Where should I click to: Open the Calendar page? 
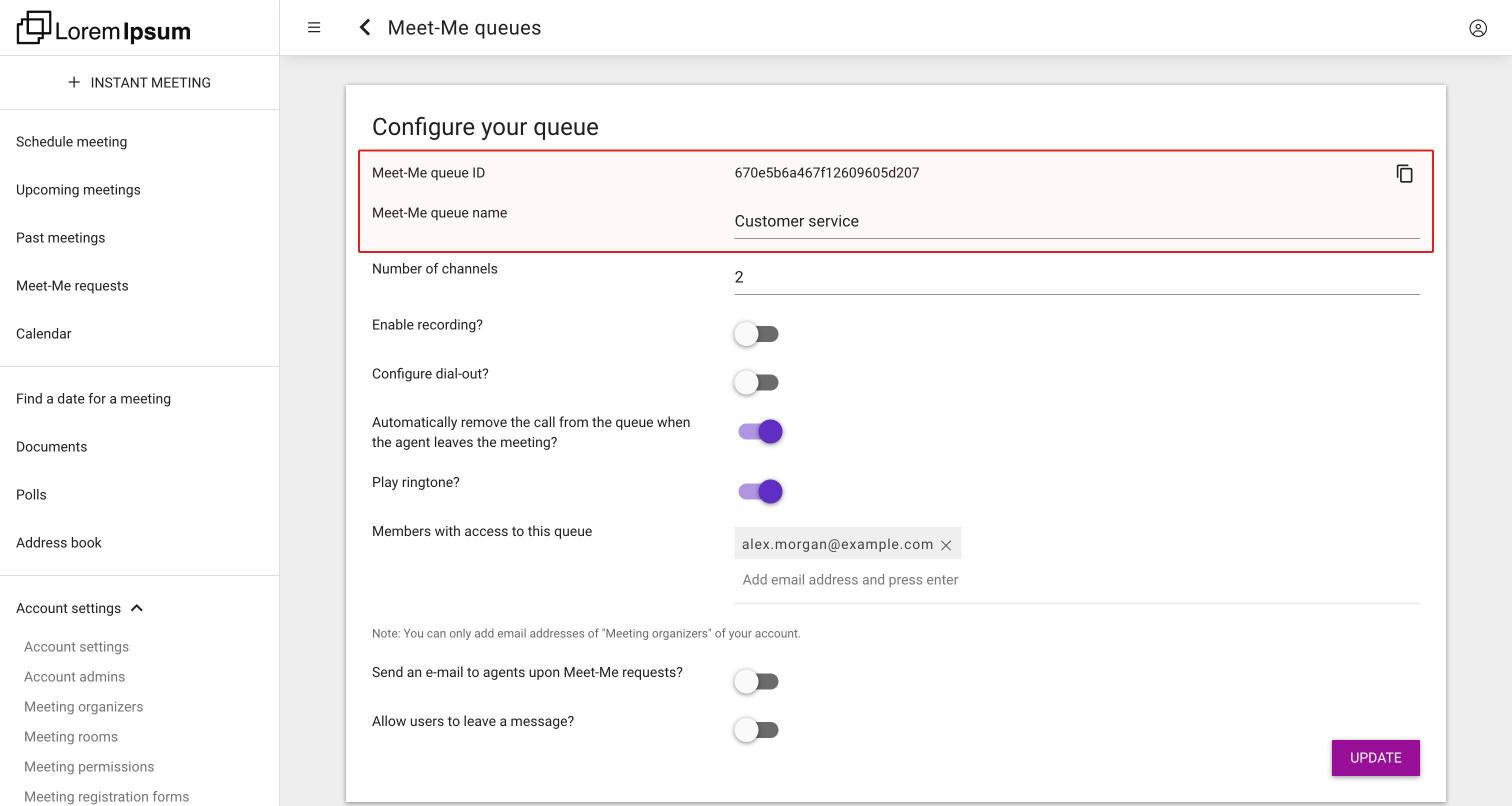43,334
